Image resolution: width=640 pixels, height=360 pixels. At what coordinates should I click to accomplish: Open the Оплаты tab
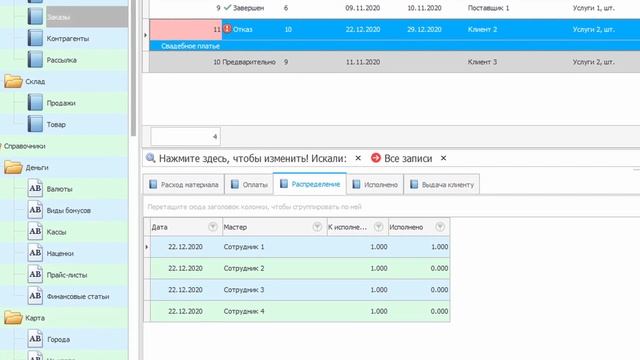[x=249, y=184]
